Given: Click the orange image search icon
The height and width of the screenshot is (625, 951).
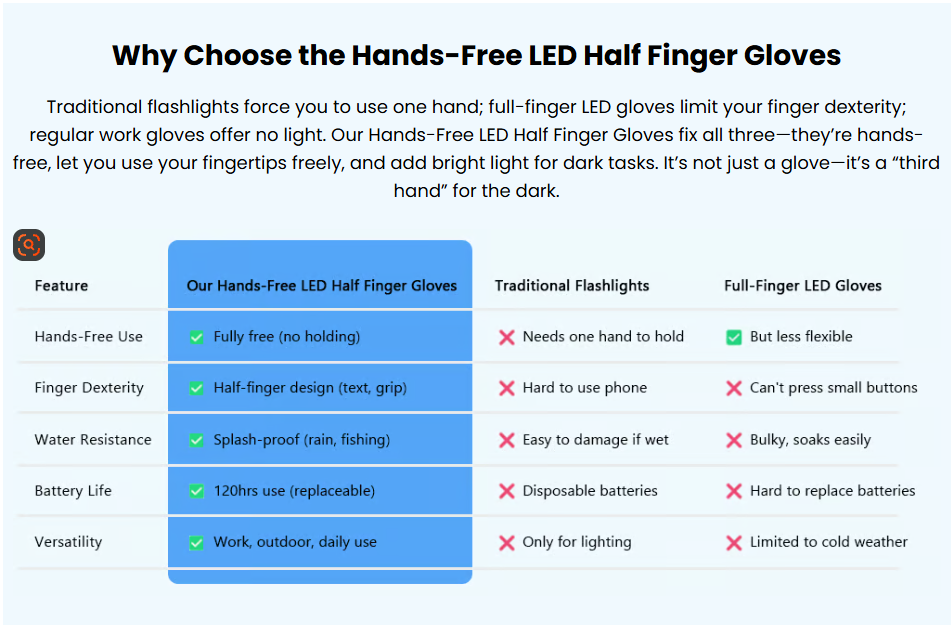Looking at the screenshot, I should click(29, 245).
